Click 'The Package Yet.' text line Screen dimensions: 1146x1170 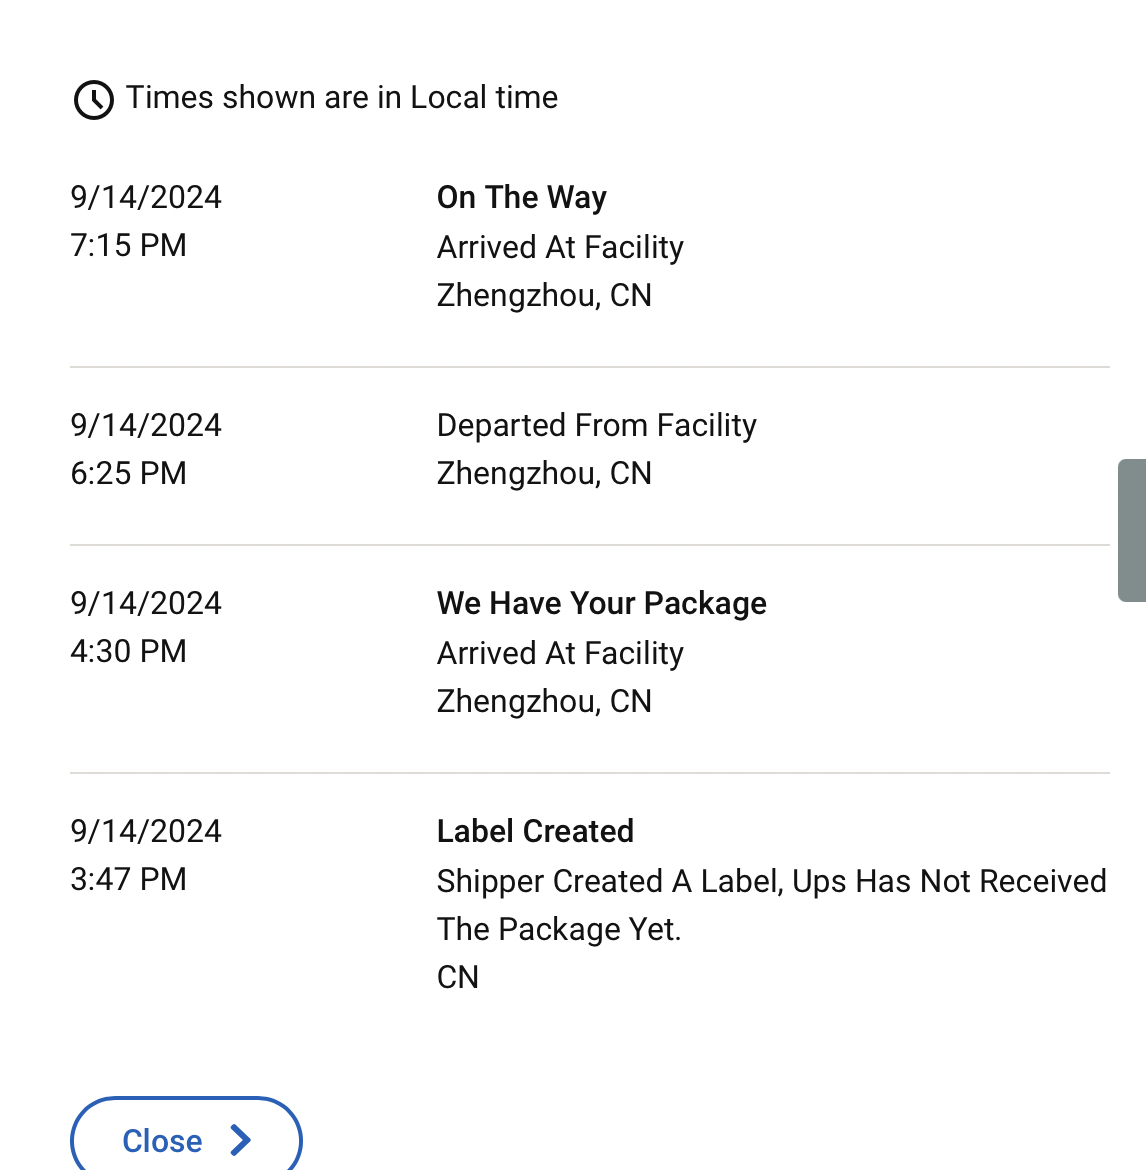pyautogui.click(x=559, y=930)
